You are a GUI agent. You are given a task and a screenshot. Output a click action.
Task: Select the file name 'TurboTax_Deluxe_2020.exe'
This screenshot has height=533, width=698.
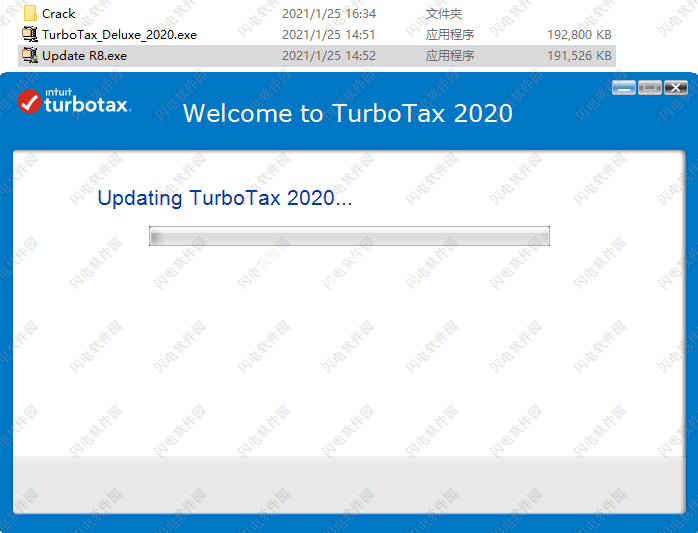coord(119,35)
